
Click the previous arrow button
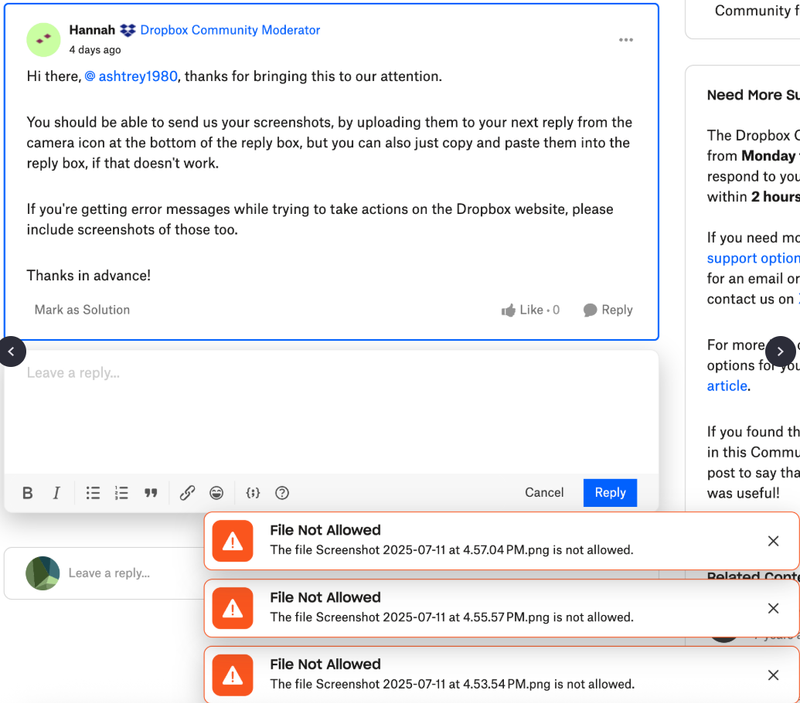[11, 352]
